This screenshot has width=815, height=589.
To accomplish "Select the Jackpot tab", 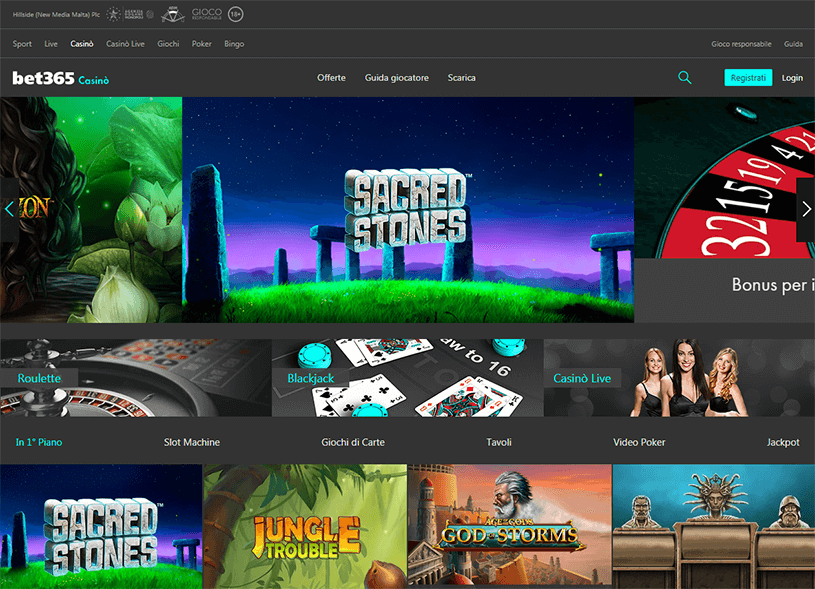I will [783, 442].
